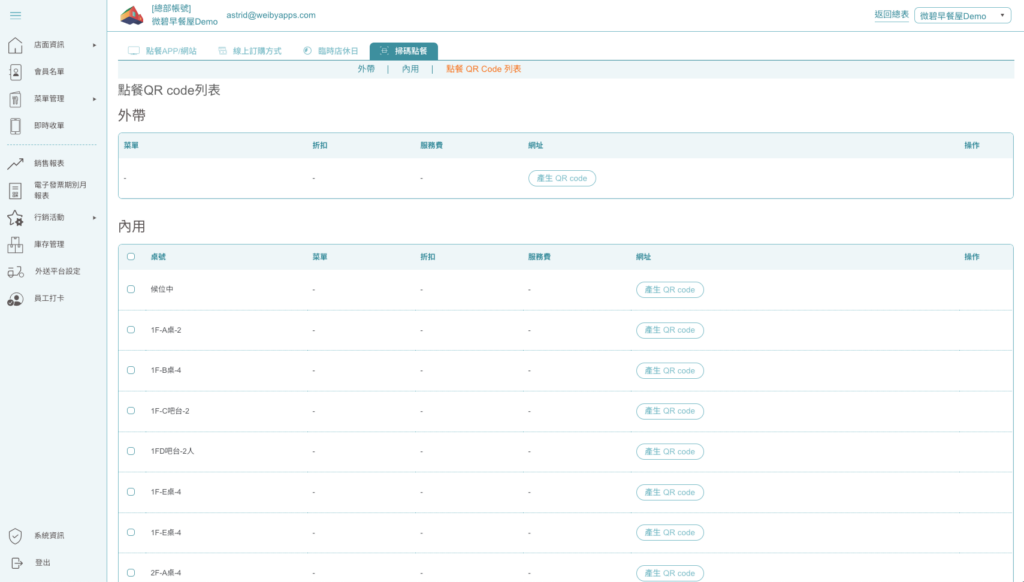The image size is (1024, 582).
Task: Select the 點餐 QR Code 列表 sub-tab
Action: (x=483, y=69)
